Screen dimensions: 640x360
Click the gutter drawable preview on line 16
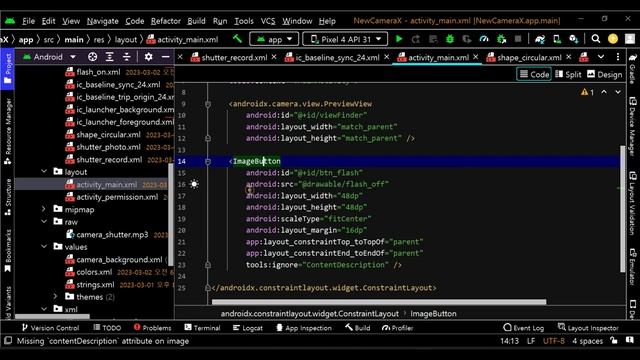coord(194,184)
